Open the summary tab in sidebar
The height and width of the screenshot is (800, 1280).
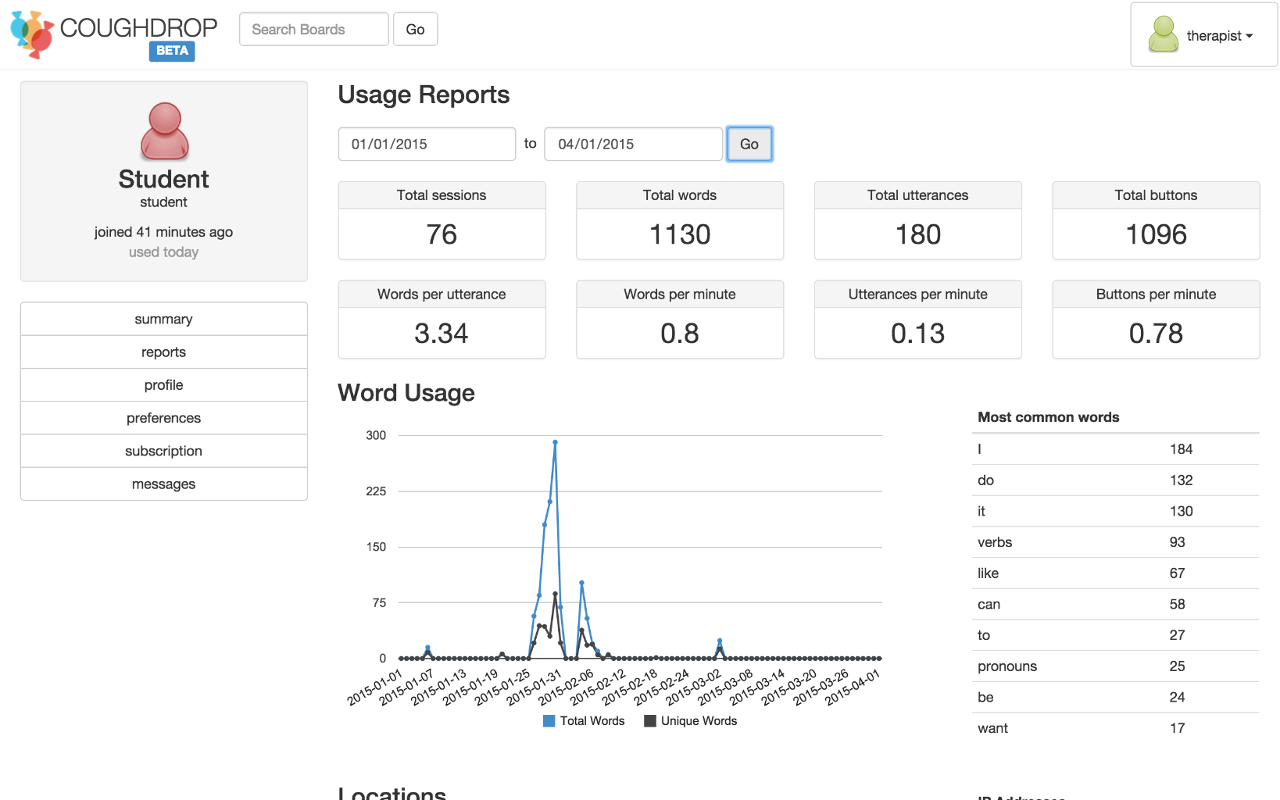164,319
